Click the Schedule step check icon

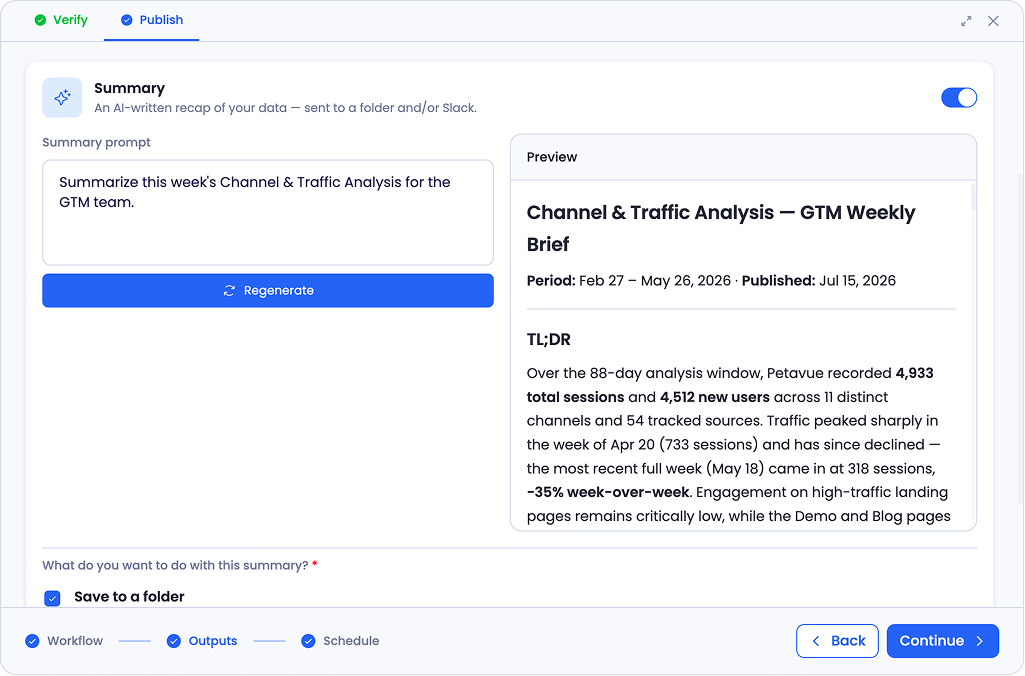(308, 641)
